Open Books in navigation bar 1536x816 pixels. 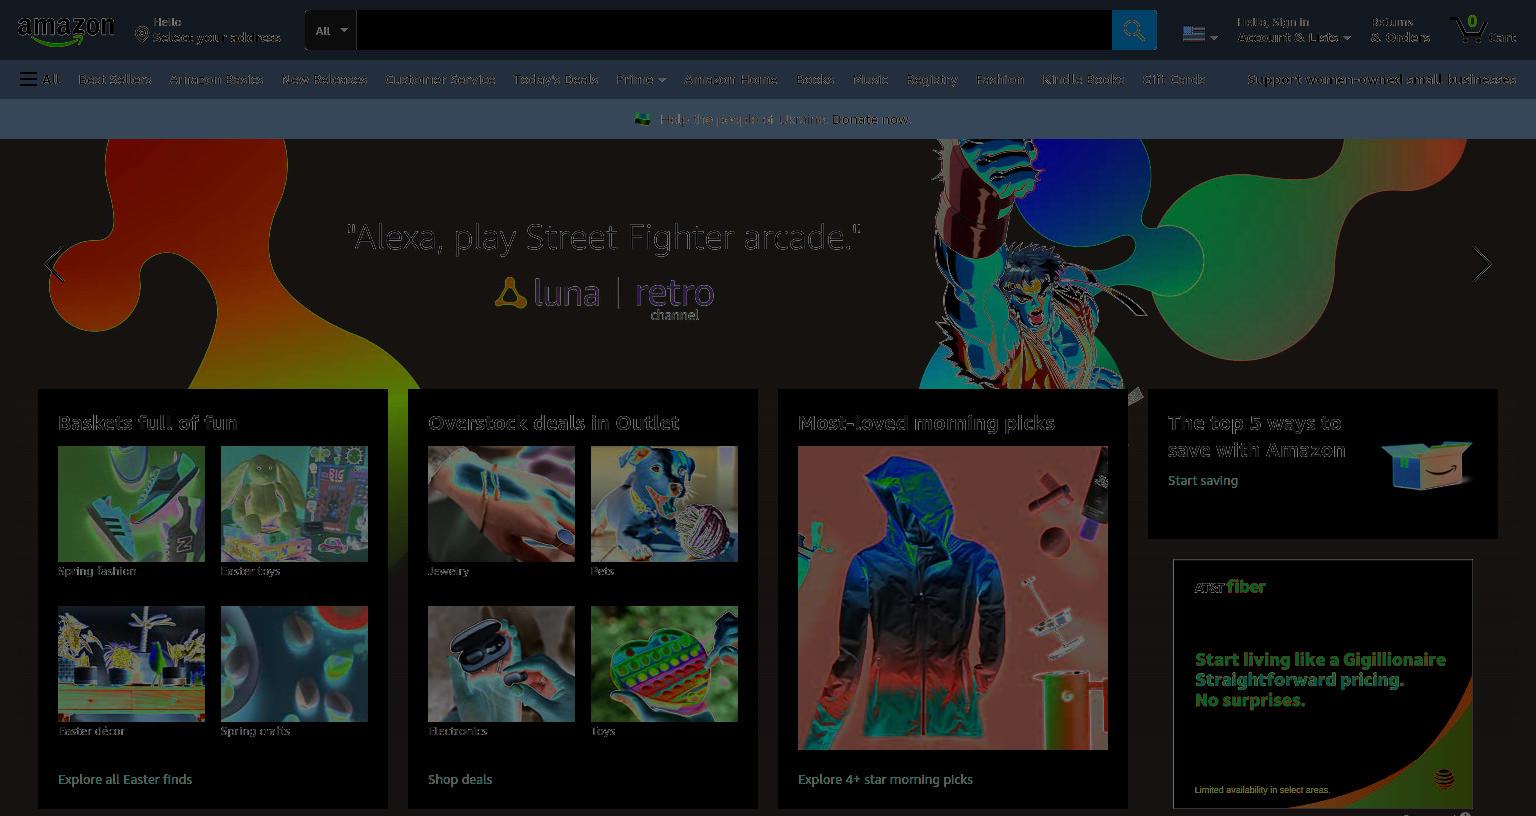(815, 79)
